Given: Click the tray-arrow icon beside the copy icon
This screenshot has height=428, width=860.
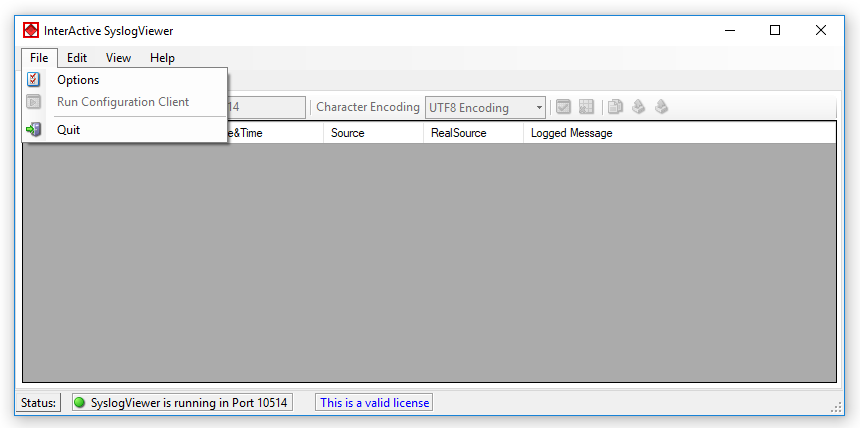Looking at the screenshot, I should point(638,107).
